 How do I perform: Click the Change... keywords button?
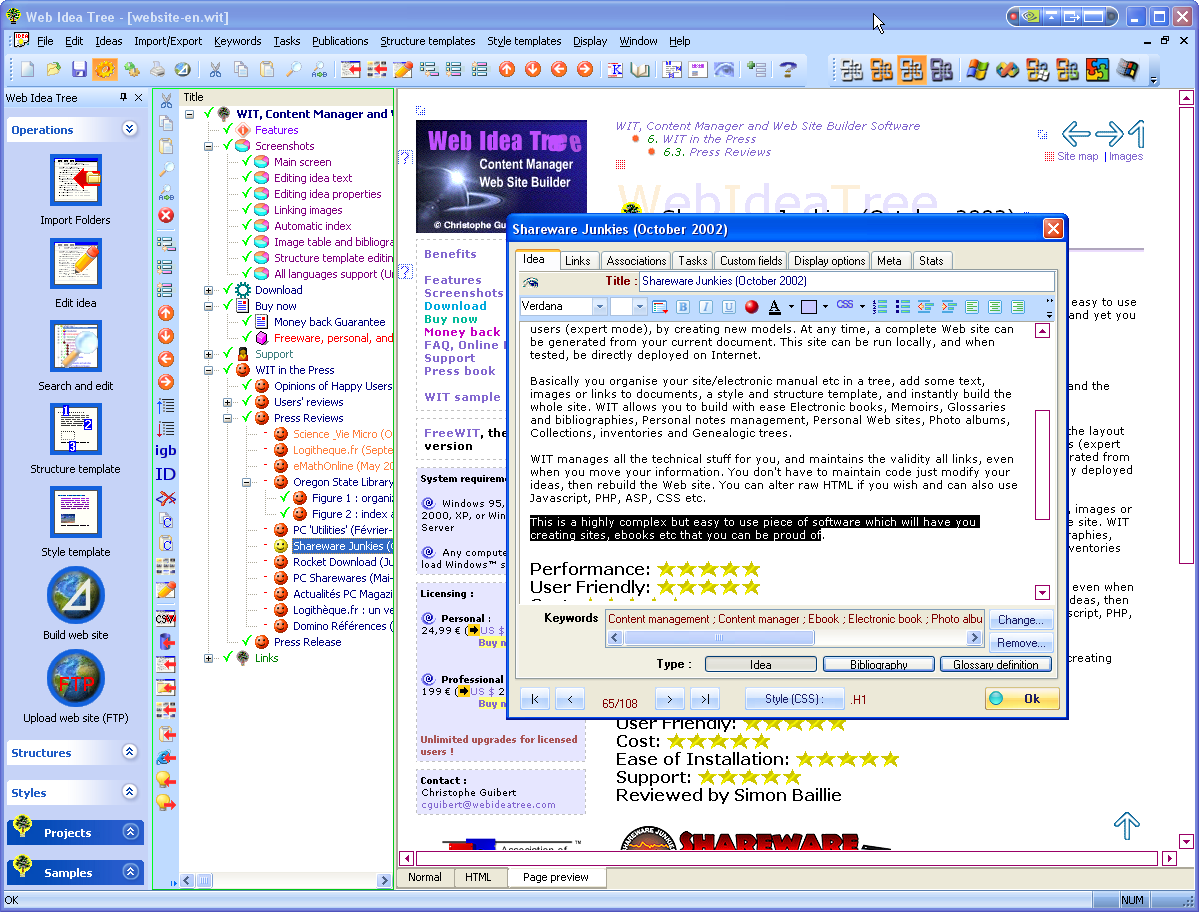[x=1021, y=620]
